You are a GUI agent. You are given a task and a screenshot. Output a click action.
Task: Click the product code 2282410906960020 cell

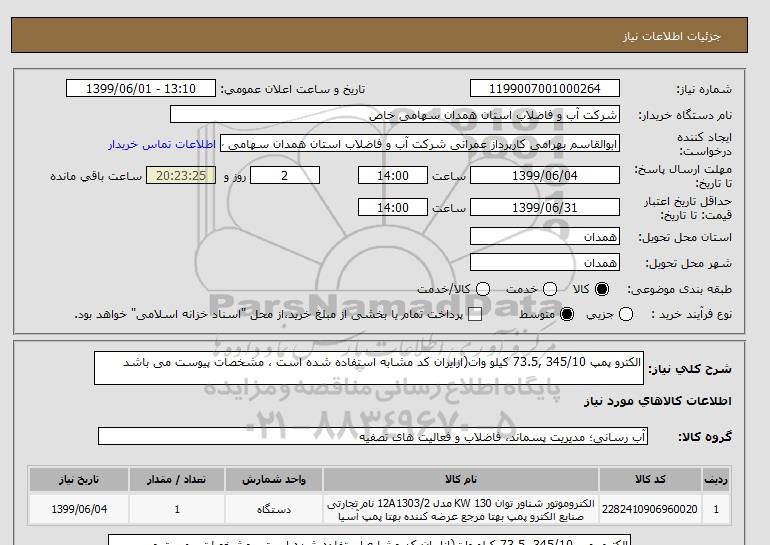tap(650, 509)
